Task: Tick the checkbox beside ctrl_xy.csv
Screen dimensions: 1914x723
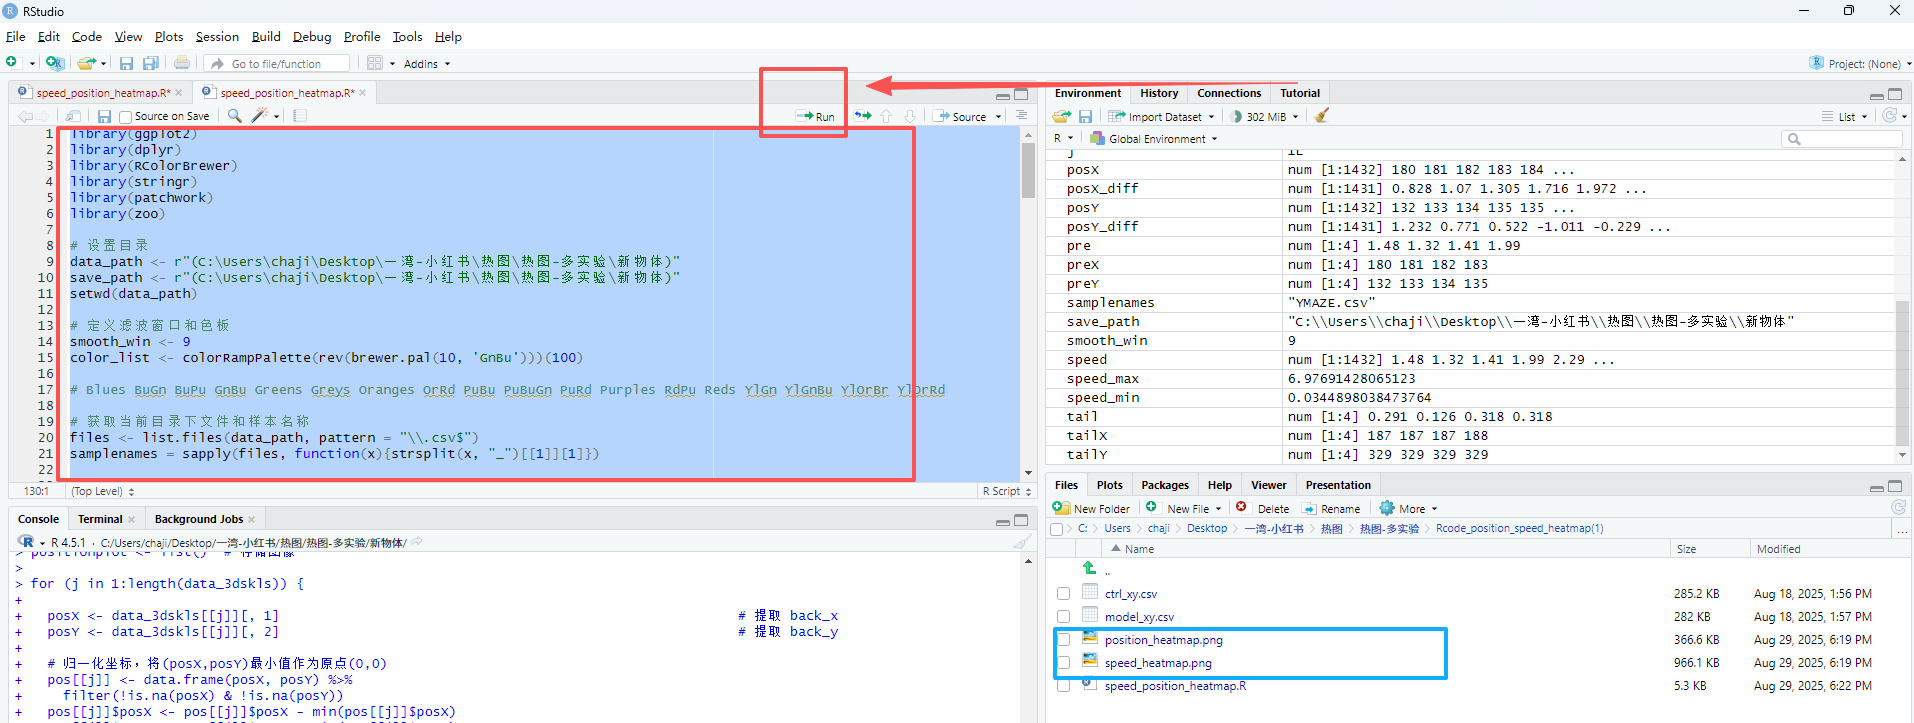Action: click(1063, 594)
